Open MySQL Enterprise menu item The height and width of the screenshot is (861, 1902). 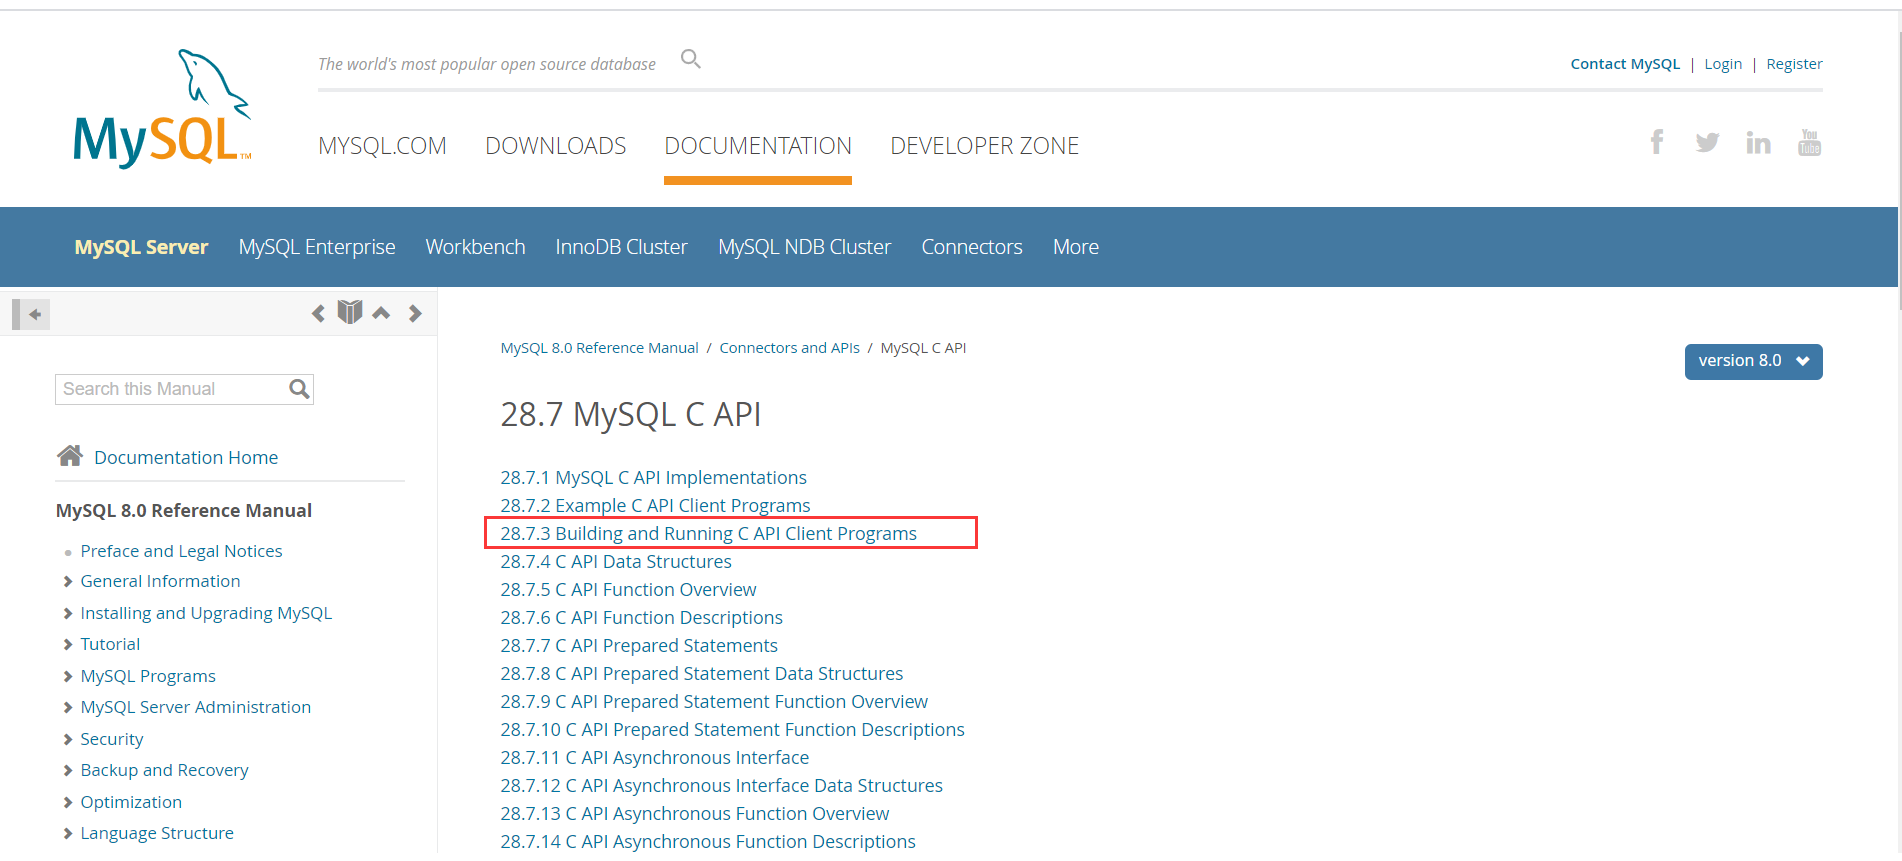tap(317, 247)
